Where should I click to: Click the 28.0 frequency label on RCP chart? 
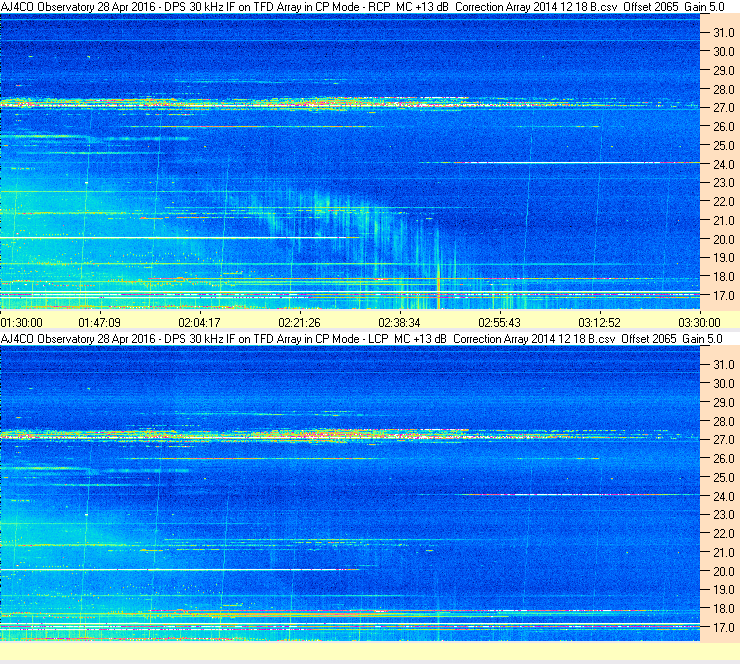click(723, 89)
